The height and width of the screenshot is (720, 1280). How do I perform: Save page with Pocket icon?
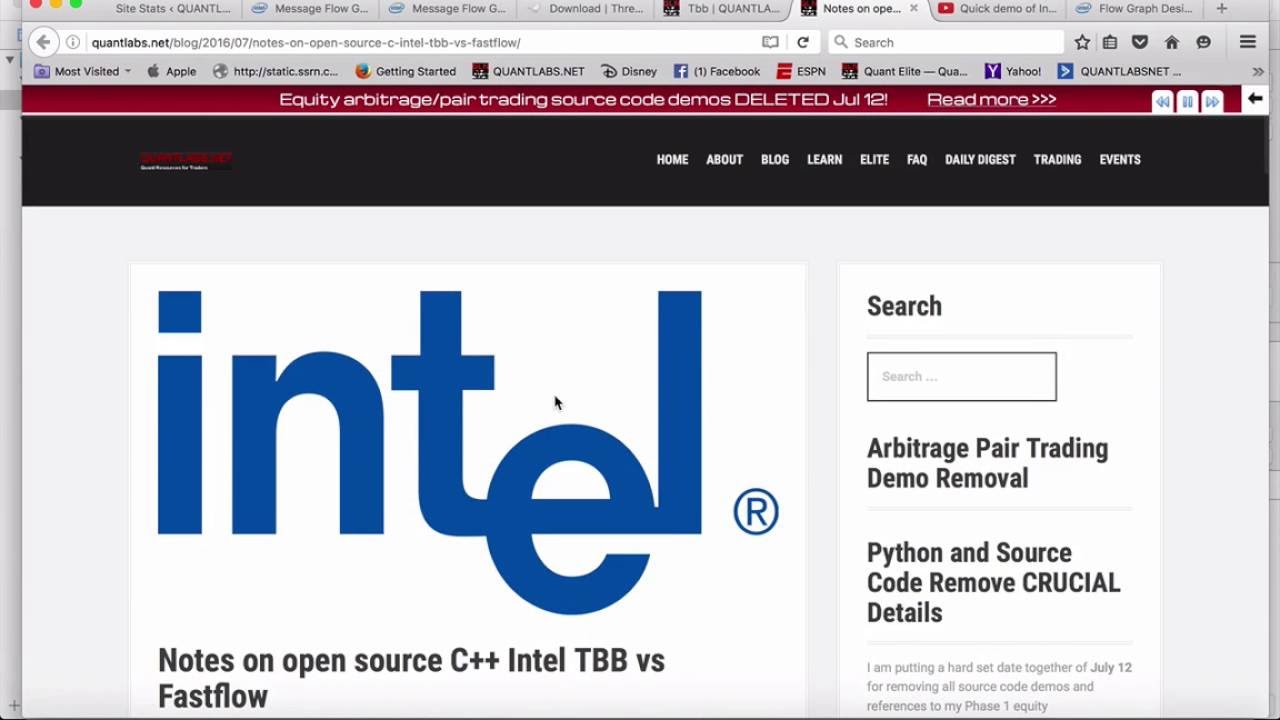[x=1140, y=42]
